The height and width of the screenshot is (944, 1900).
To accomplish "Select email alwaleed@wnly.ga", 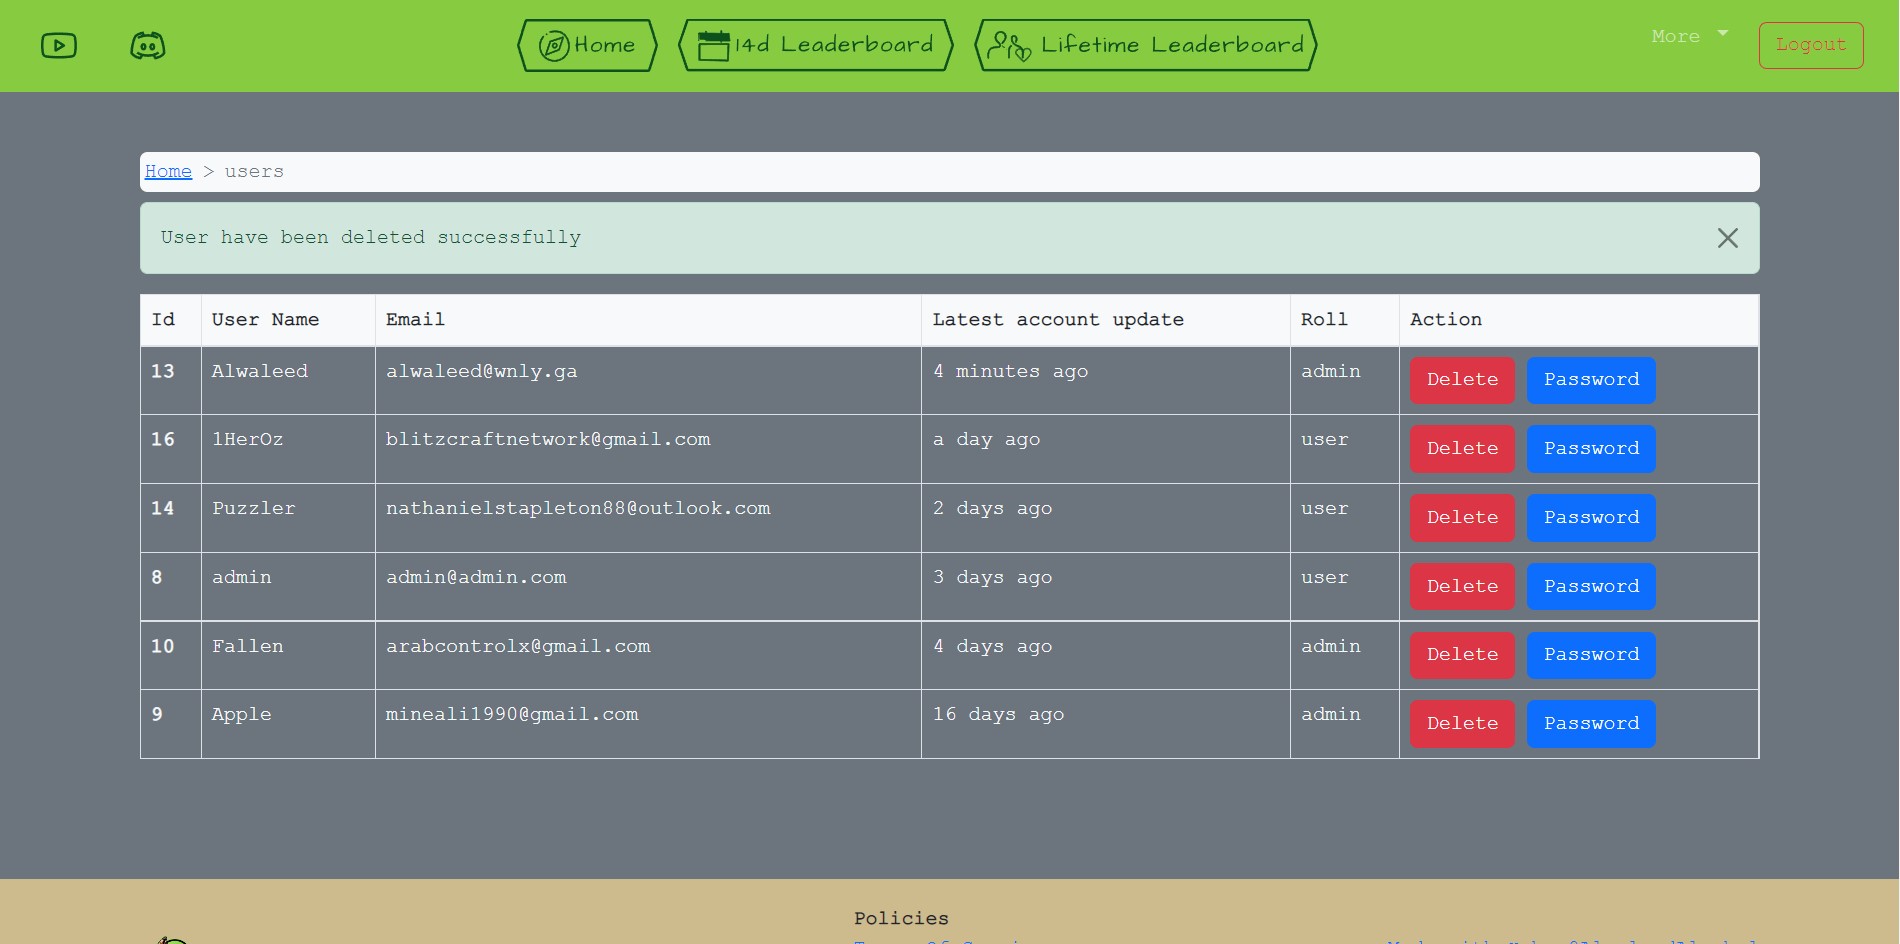I will tap(481, 372).
